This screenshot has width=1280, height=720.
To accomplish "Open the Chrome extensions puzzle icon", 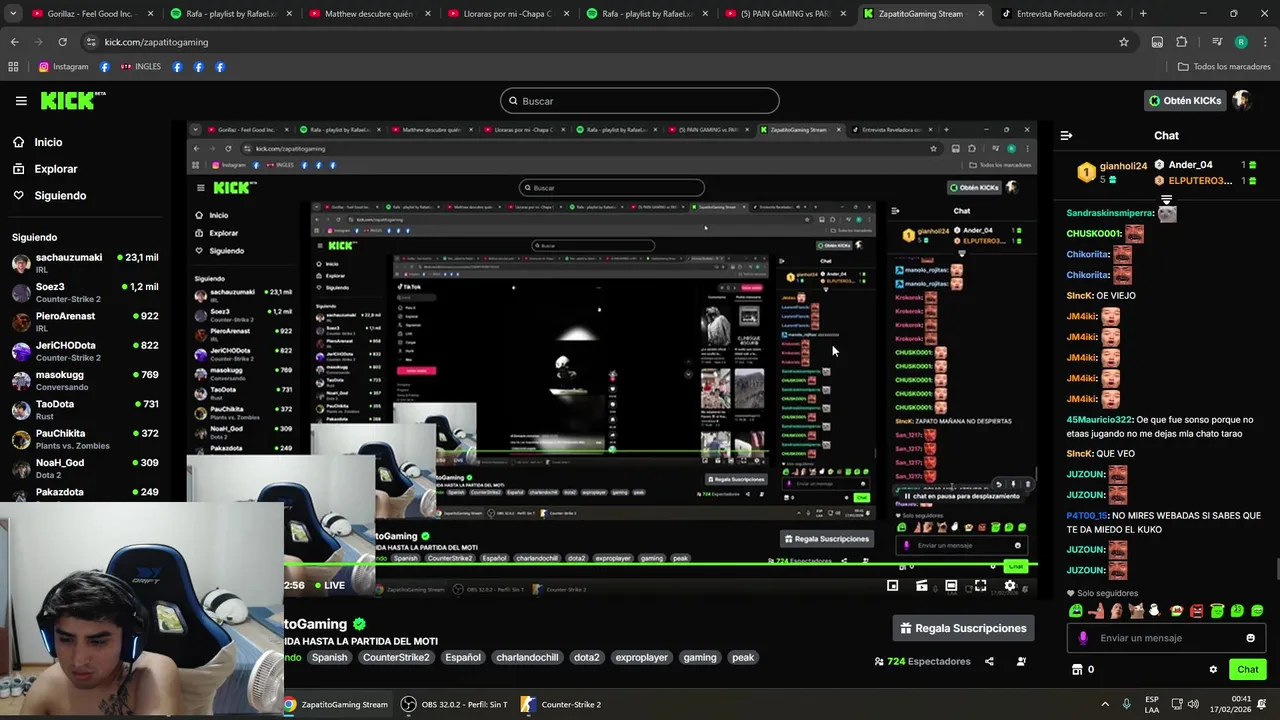I will 1182,42.
